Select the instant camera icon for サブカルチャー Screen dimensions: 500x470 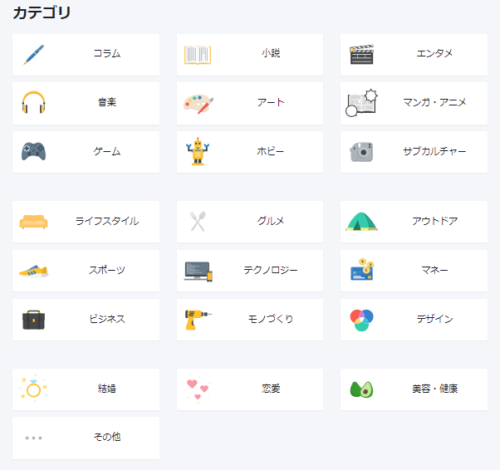[362, 152]
